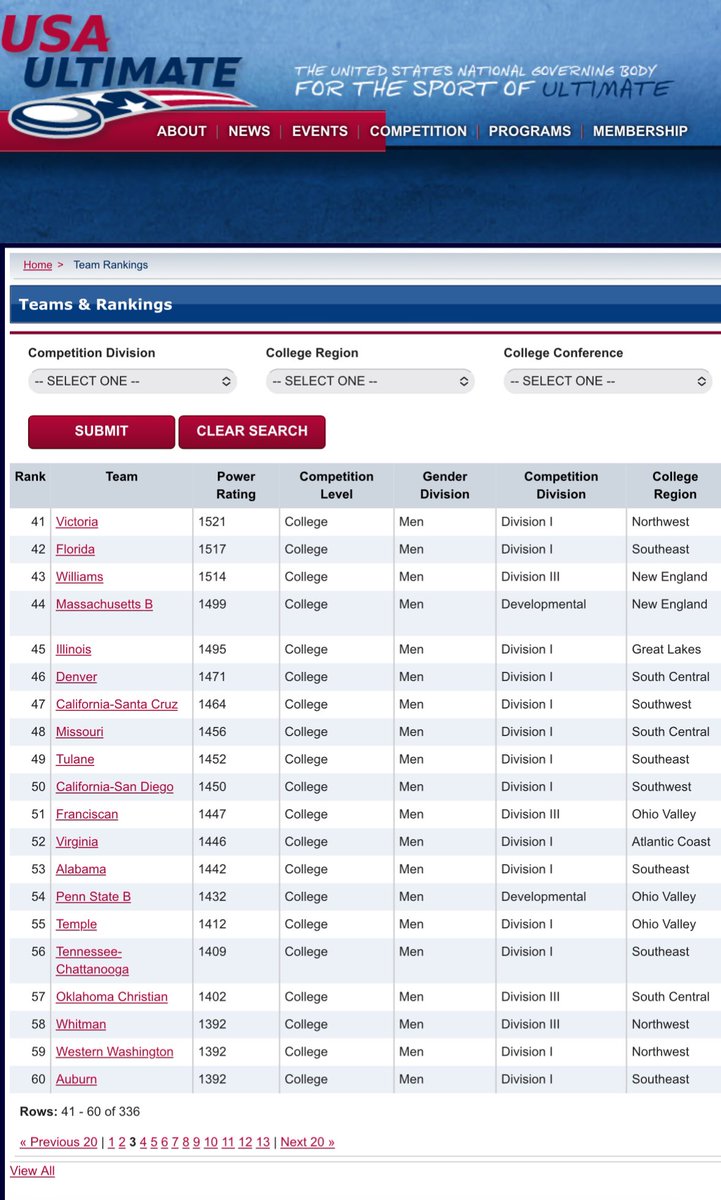The image size is (721, 1200).
Task: Open the Temple team link
Action: click(x=76, y=924)
